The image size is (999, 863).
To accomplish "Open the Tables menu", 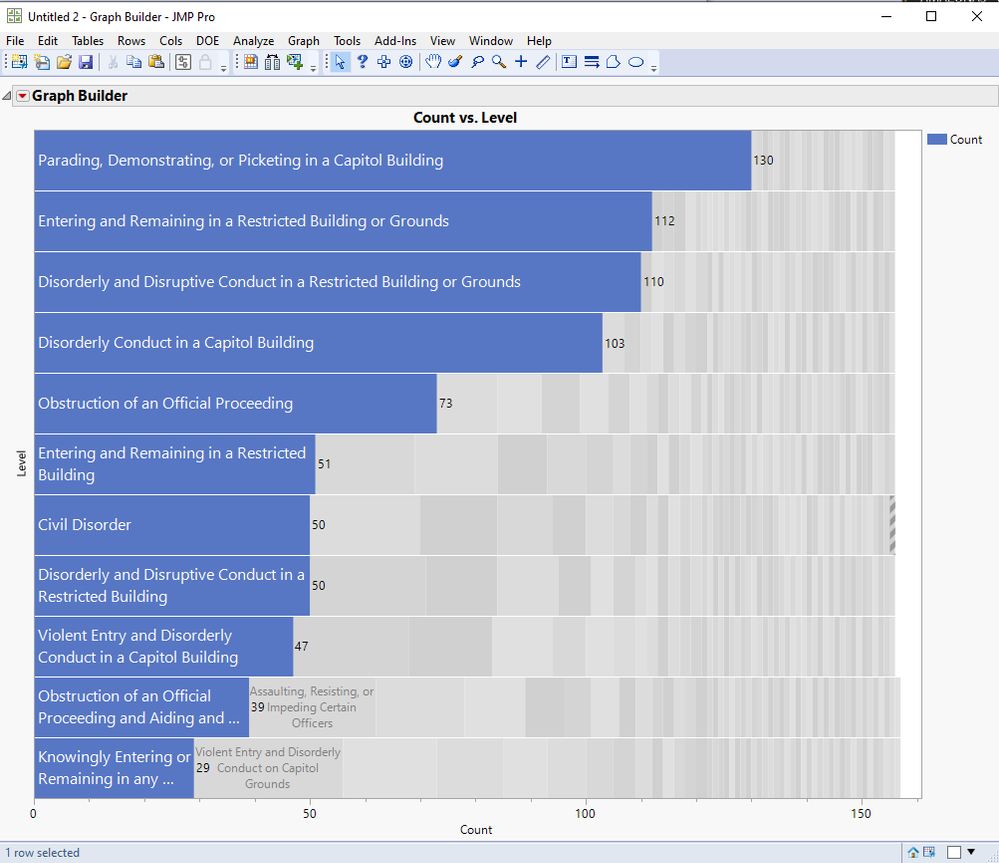I will 87,41.
